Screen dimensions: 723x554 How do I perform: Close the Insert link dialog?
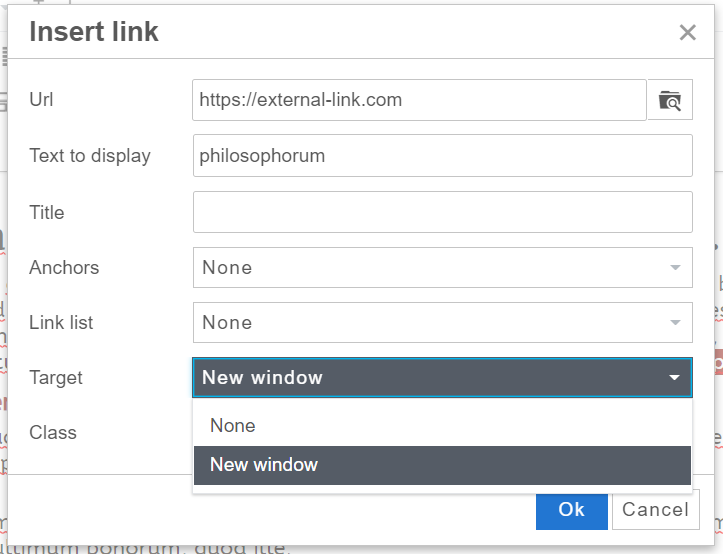687,33
